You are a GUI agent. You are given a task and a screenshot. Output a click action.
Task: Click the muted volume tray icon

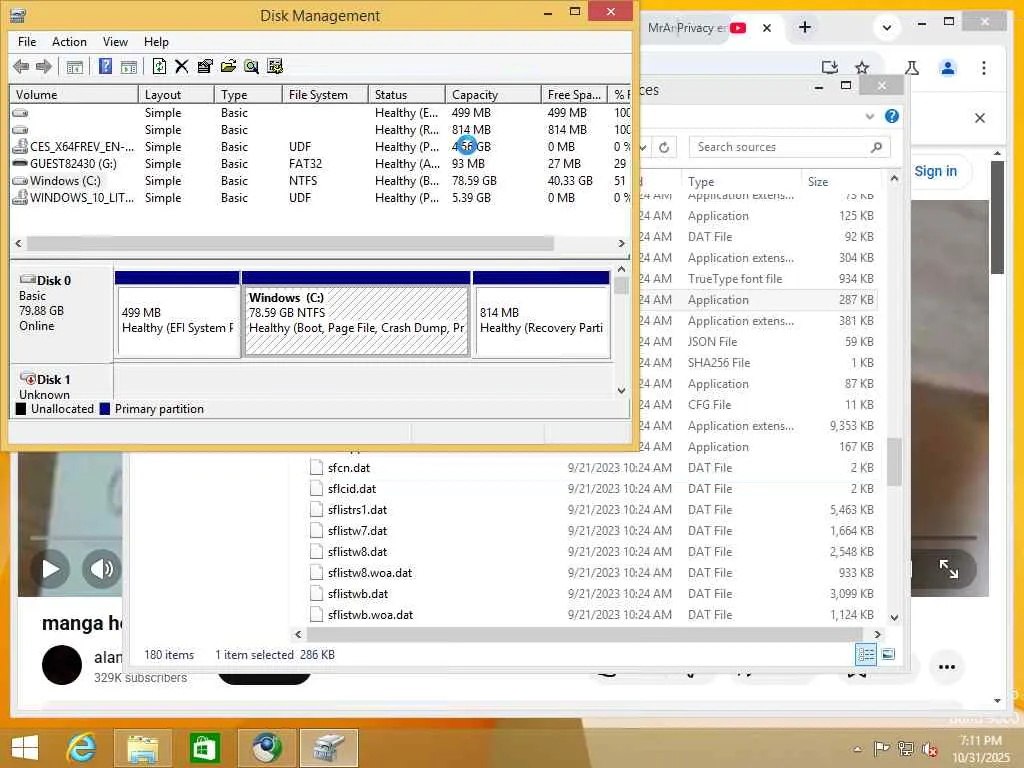[930, 749]
